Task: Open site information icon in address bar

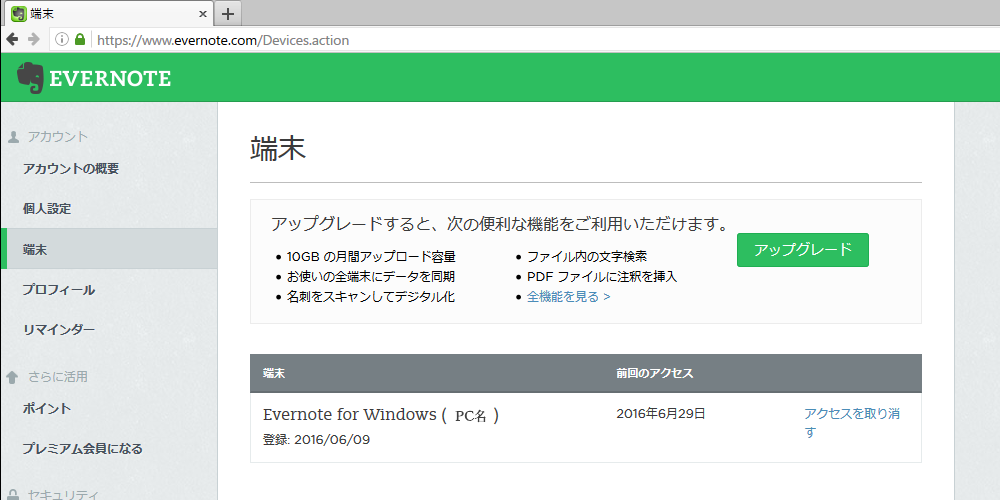Action: coord(62,40)
